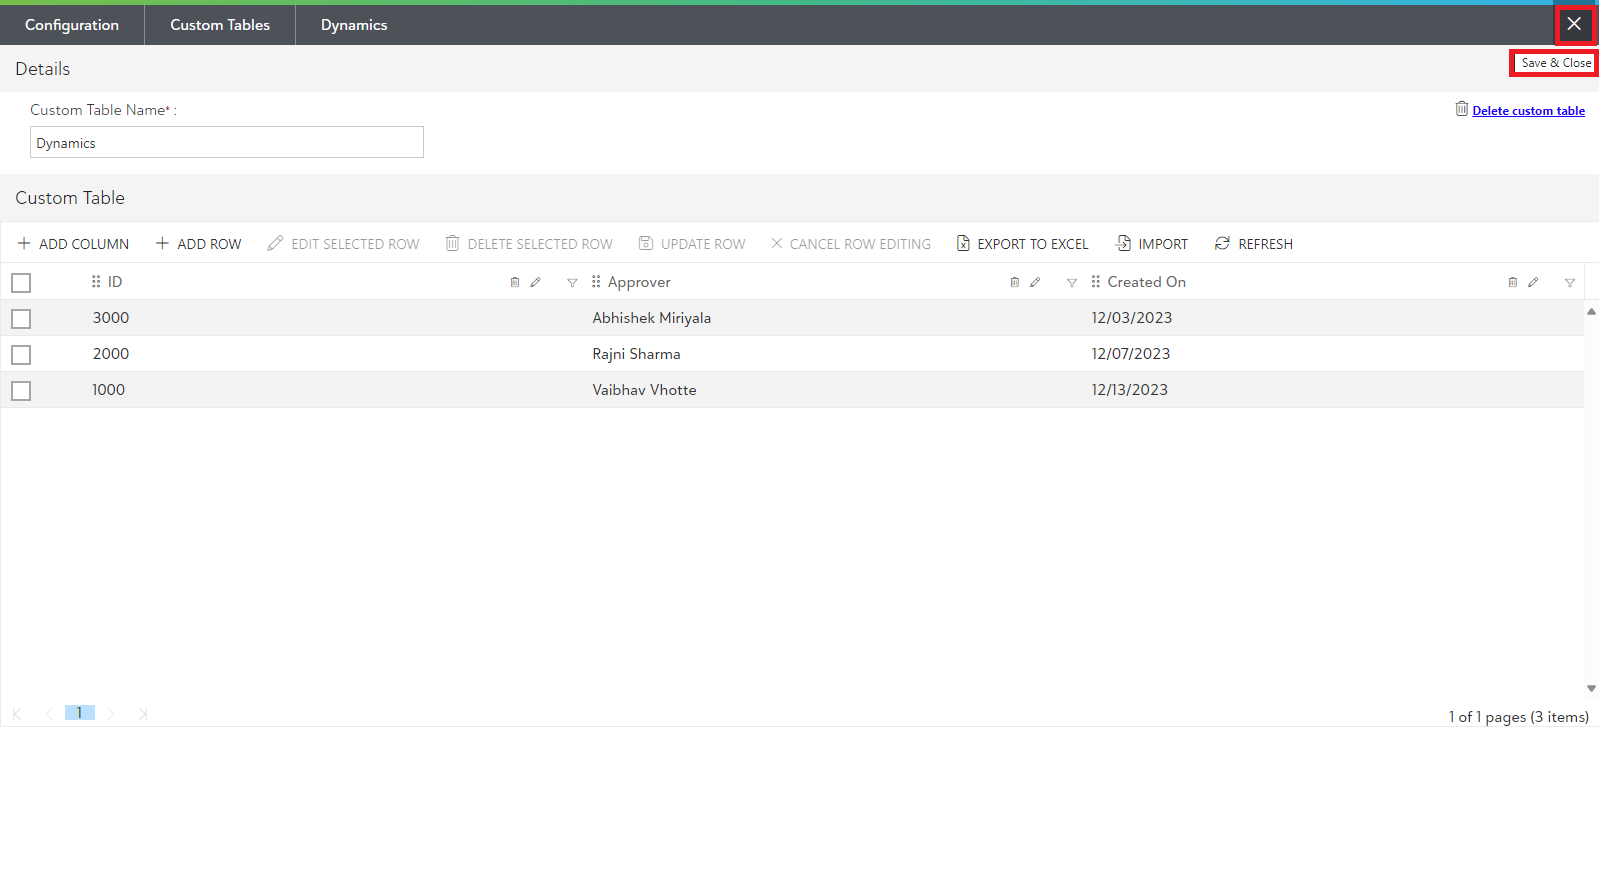Delete the Approver column using its trash icon
Image resolution: width=1599 pixels, height=896 pixels.
[x=1015, y=283]
